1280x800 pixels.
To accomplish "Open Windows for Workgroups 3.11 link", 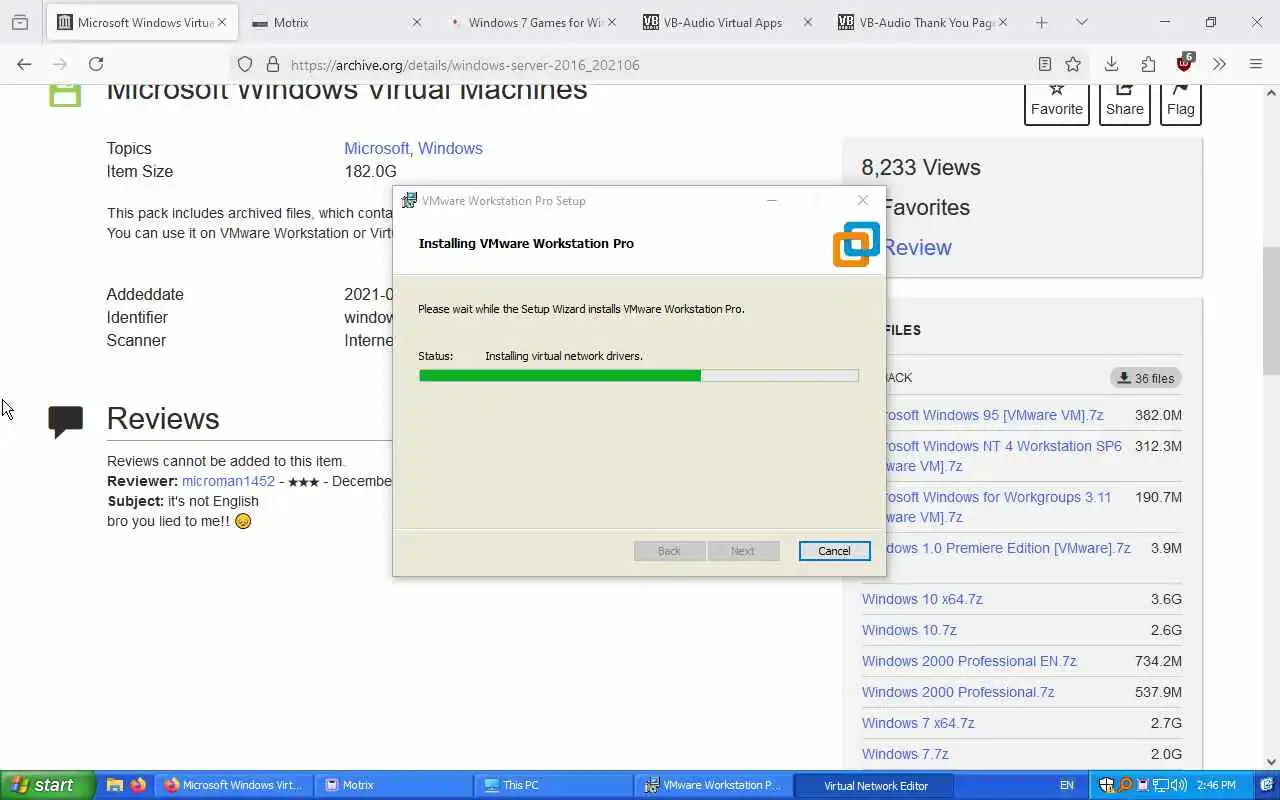I will 999,507.
